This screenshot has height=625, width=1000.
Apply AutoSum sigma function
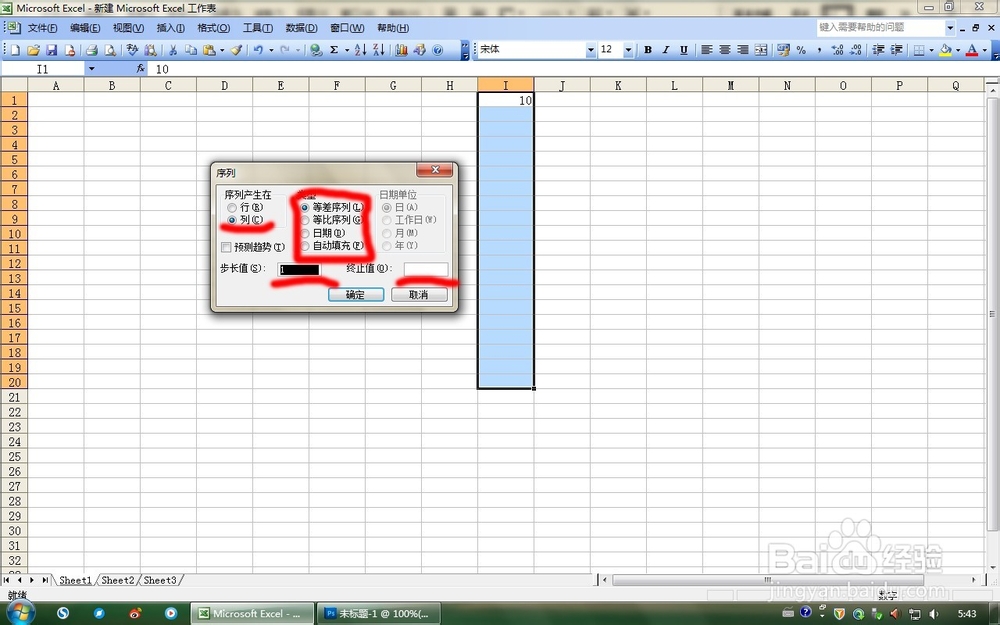coord(334,50)
